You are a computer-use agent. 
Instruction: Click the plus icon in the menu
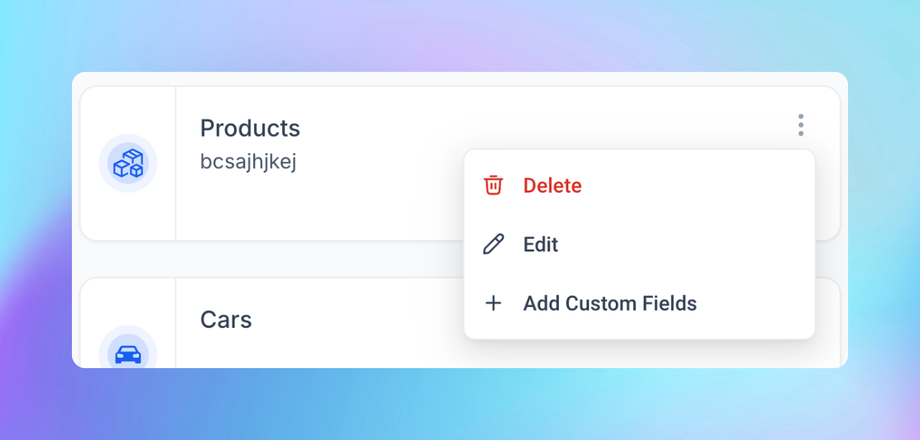click(493, 303)
